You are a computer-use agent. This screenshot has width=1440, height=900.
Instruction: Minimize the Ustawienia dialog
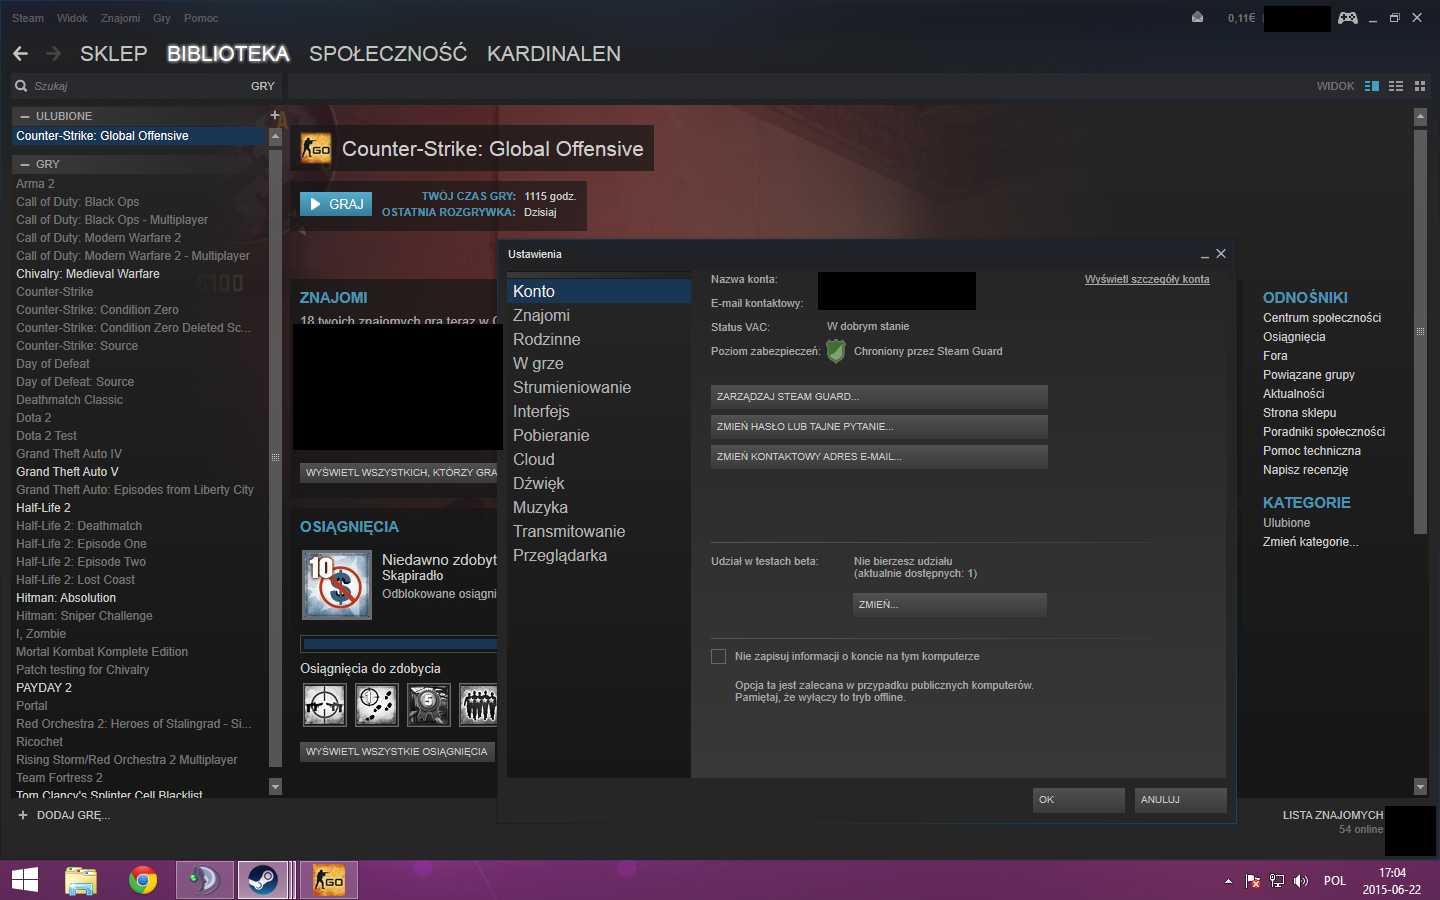point(1205,255)
